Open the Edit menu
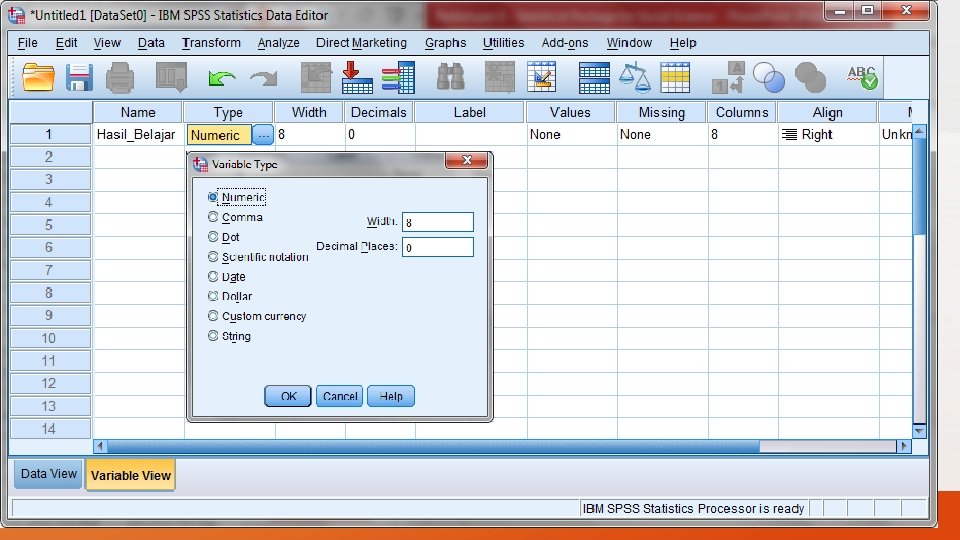The width and height of the screenshot is (960, 540). click(66, 43)
